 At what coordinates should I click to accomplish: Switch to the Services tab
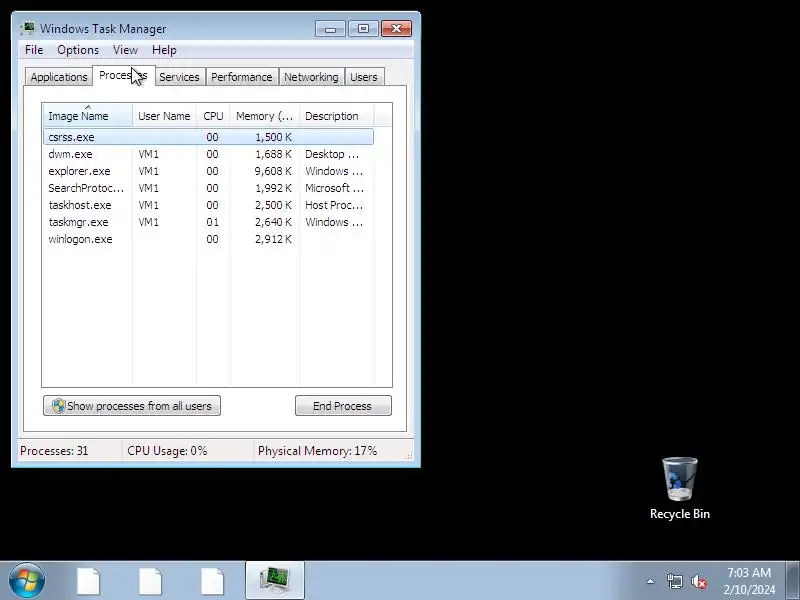[x=180, y=77]
